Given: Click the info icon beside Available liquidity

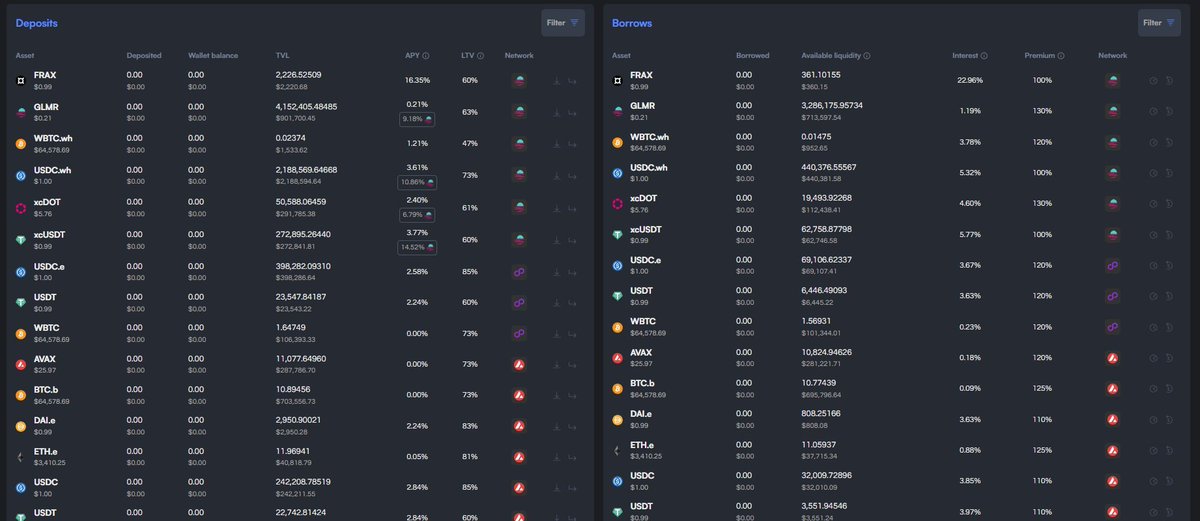Looking at the screenshot, I should coord(867,56).
